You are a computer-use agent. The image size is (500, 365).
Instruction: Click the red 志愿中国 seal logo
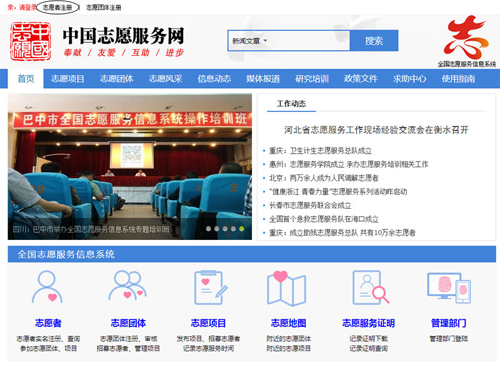(30, 41)
